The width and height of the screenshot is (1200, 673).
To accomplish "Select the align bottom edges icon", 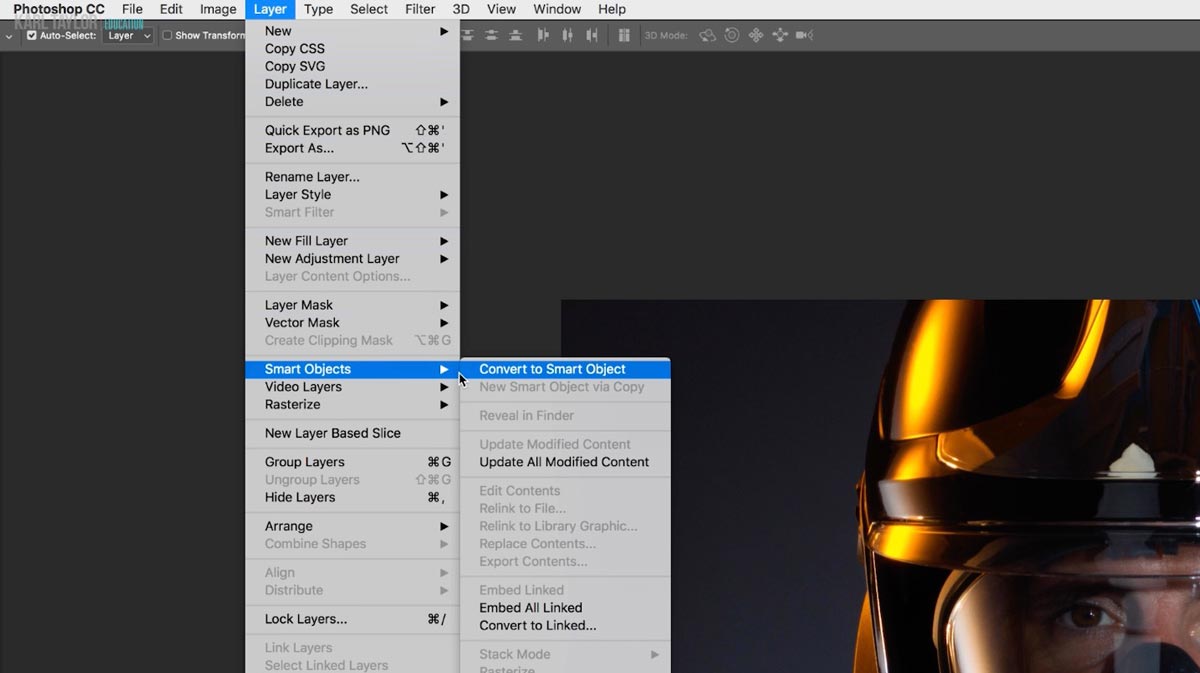I will click(x=515, y=35).
